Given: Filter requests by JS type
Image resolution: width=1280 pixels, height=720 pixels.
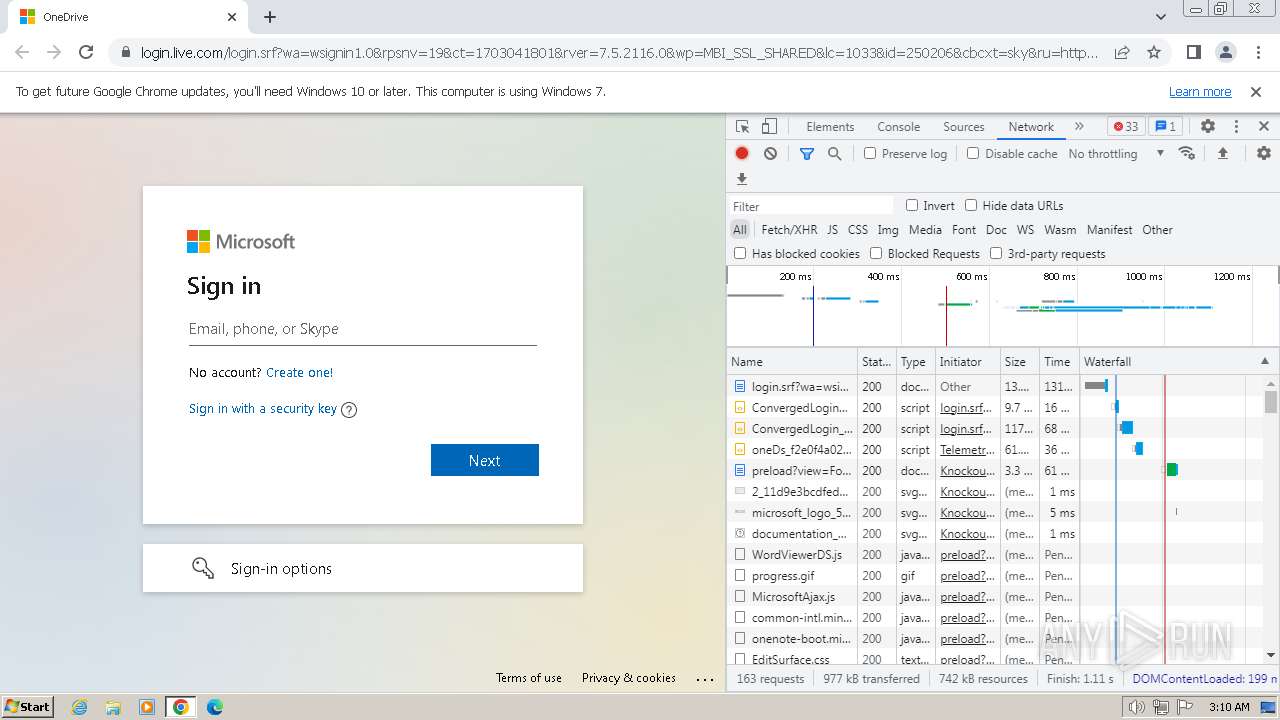Looking at the screenshot, I should pyautogui.click(x=832, y=230).
